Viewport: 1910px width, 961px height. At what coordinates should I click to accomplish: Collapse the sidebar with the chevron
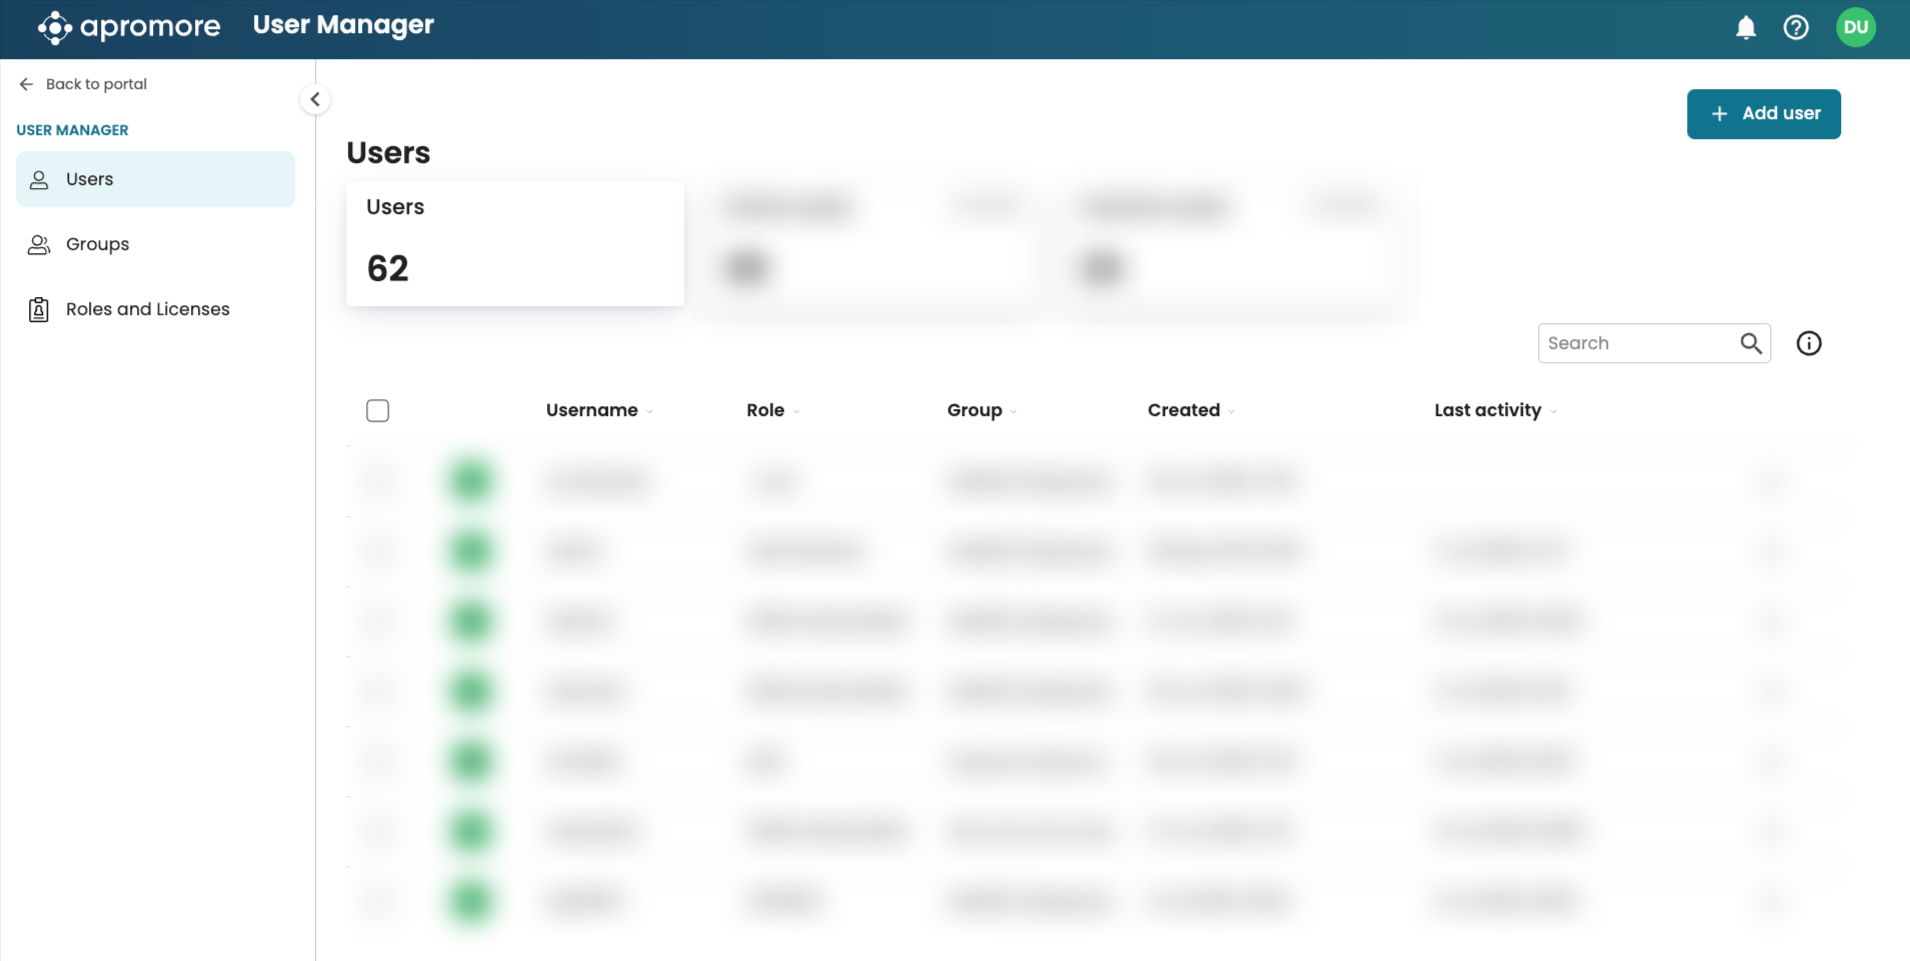pyautogui.click(x=315, y=99)
